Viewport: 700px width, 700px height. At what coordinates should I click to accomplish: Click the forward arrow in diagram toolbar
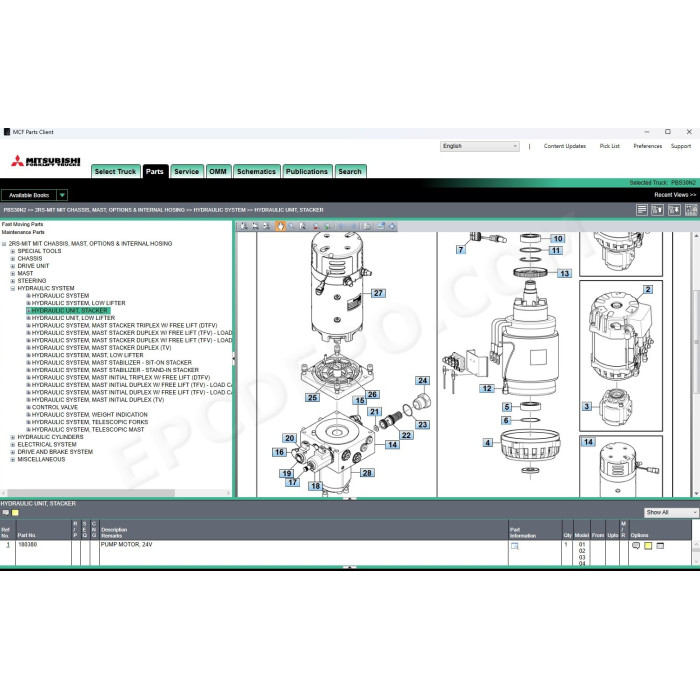[x=353, y=226]
